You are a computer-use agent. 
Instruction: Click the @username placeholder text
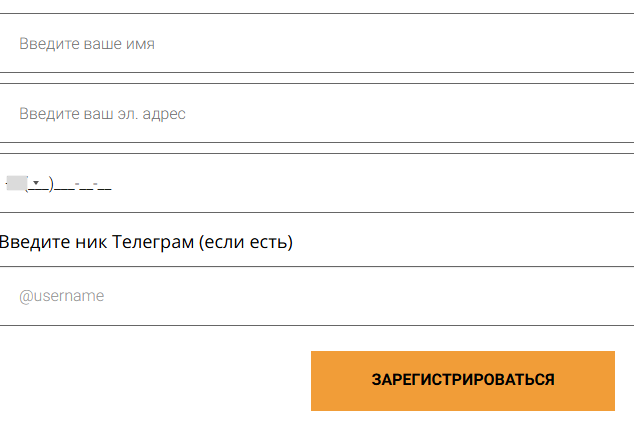tap(62, 296)
